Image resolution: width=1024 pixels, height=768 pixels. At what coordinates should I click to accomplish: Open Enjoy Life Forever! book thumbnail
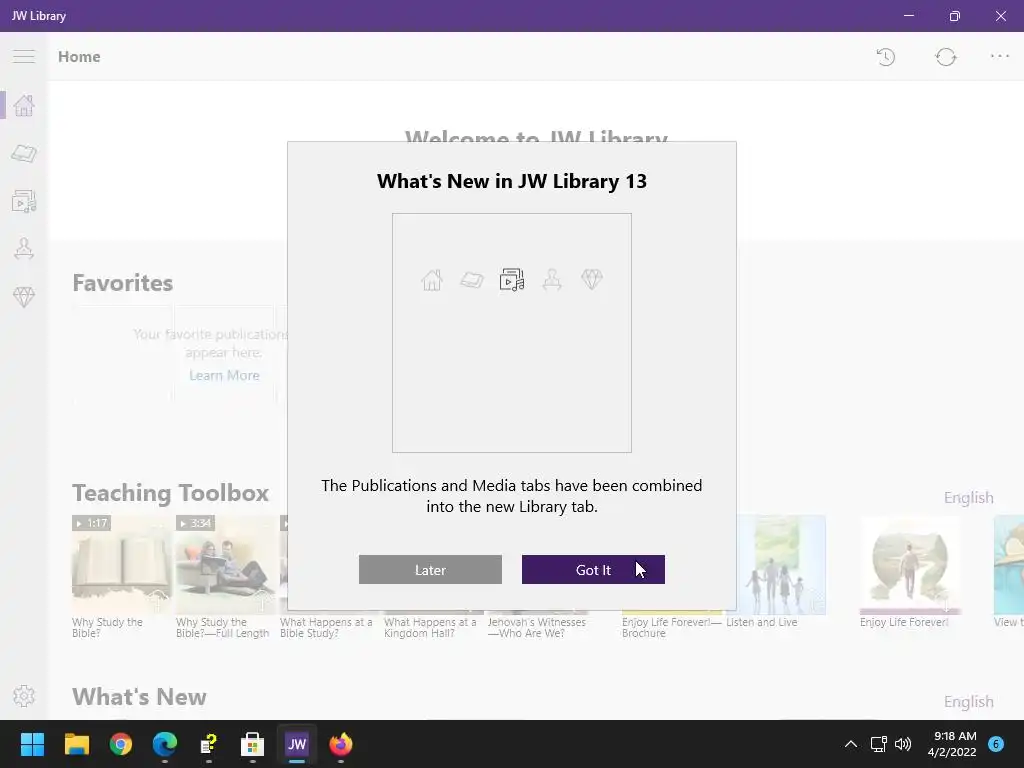click(x=910, y=565)
